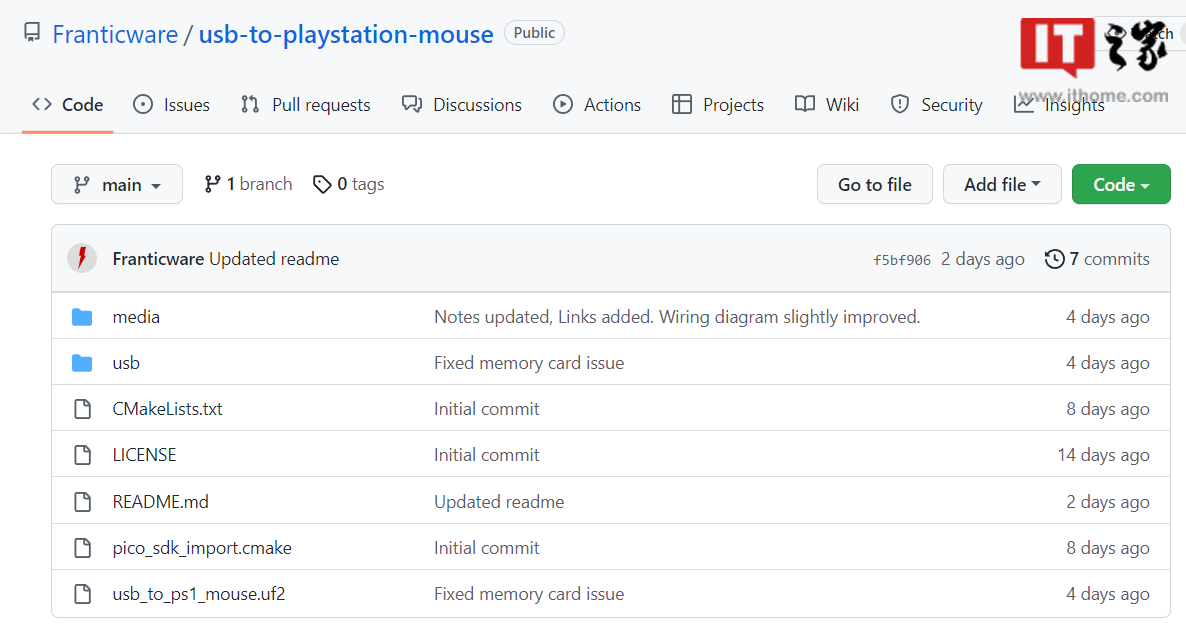Open the media folder
Image resolution: width=1186 pixels, height=628 pixels.
coord(136,317)
